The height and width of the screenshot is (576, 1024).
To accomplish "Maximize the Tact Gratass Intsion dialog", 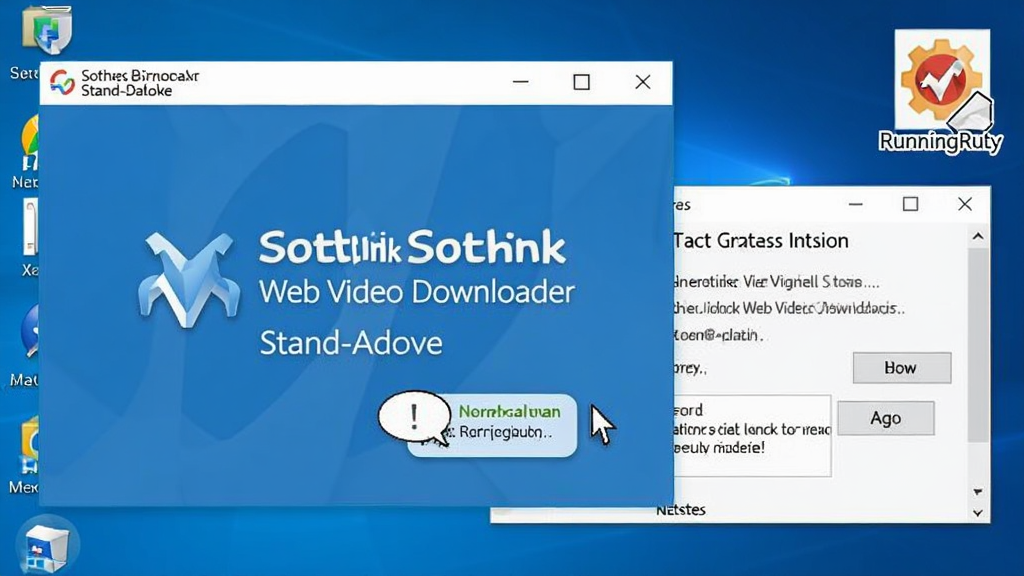I will (x=910, y=204).
